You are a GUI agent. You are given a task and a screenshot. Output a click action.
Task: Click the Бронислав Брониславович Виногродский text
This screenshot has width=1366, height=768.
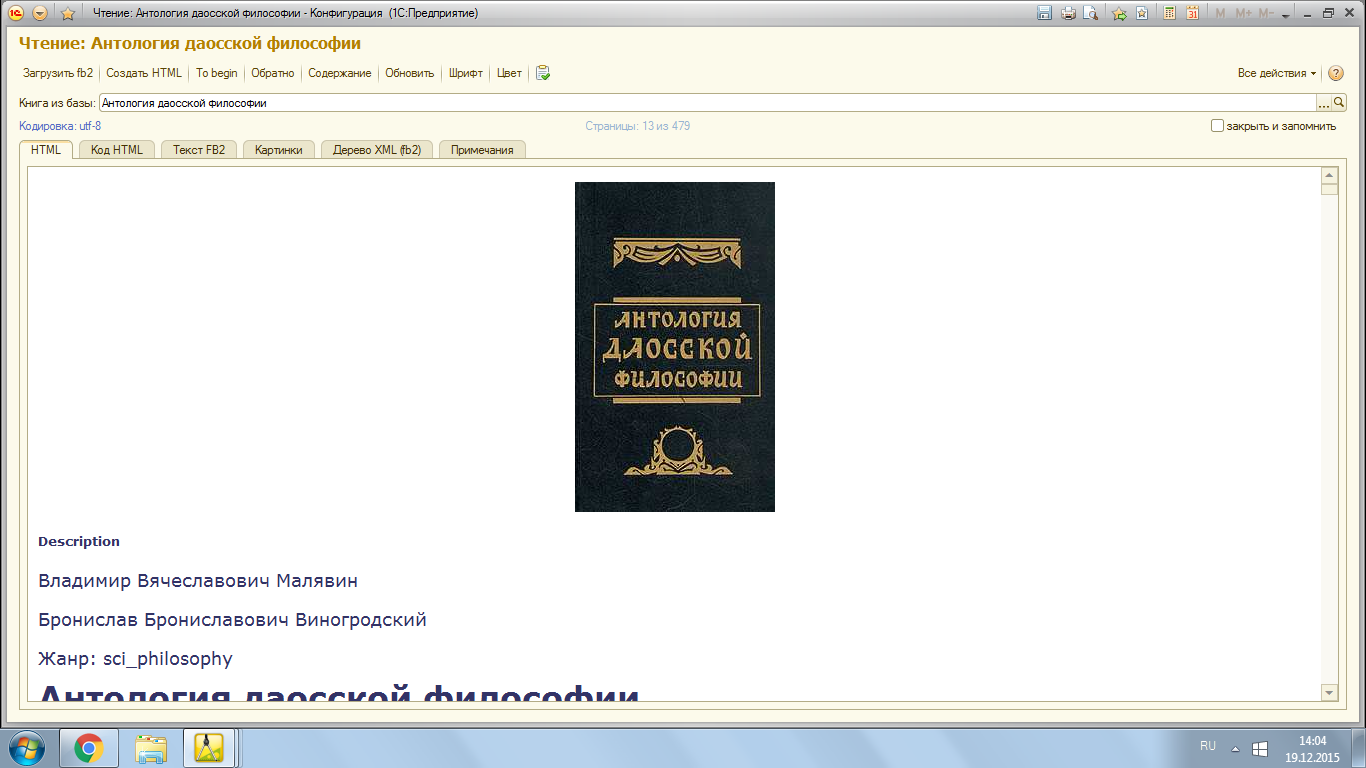[x=232, y=620]
